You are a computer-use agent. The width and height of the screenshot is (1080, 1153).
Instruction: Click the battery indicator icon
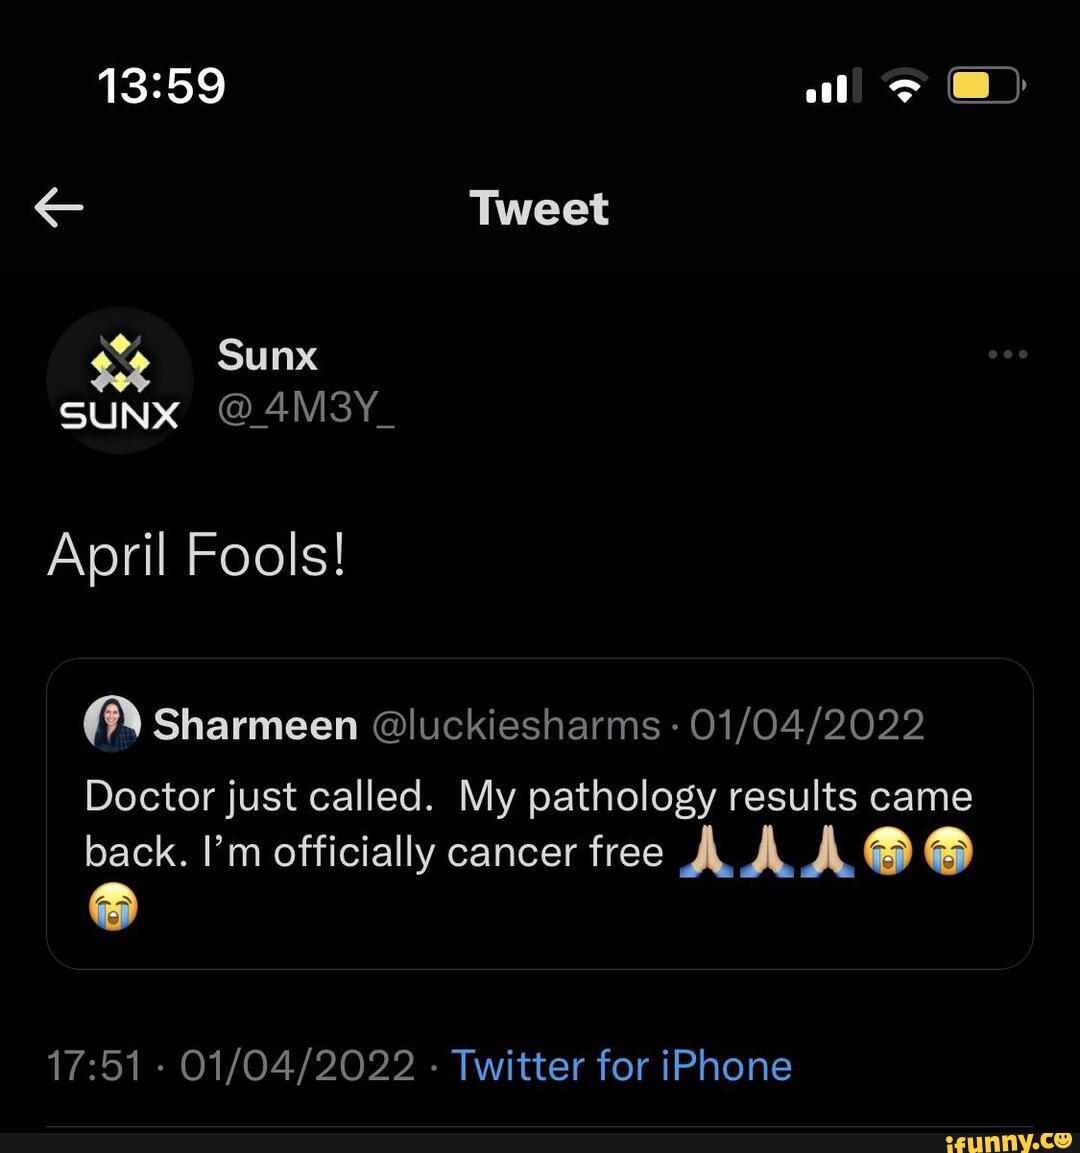[x=984, y=87]
